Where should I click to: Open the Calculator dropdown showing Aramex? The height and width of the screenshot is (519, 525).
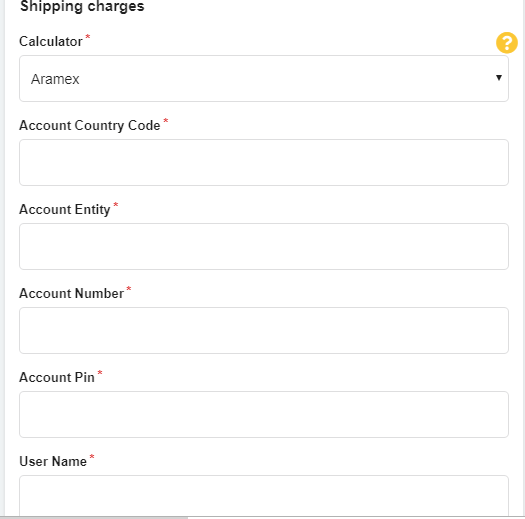point(264,79)
